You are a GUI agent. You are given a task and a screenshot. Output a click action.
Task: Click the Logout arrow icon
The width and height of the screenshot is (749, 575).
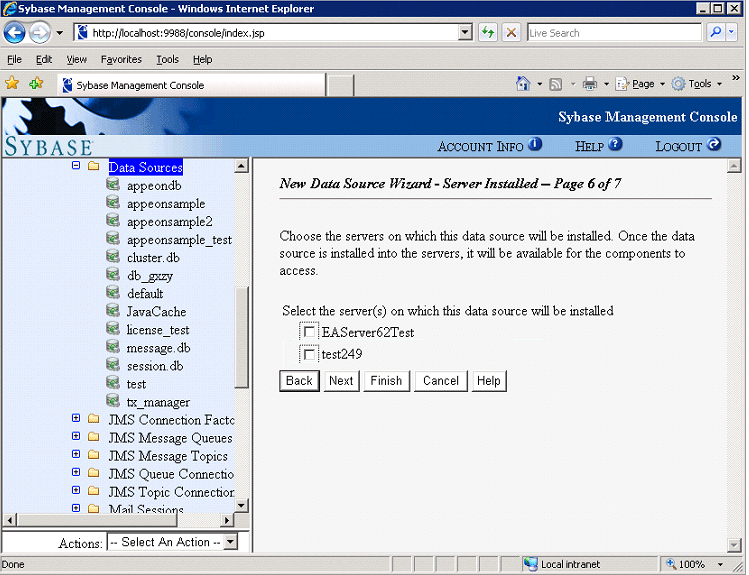click(x=714, y=144)
